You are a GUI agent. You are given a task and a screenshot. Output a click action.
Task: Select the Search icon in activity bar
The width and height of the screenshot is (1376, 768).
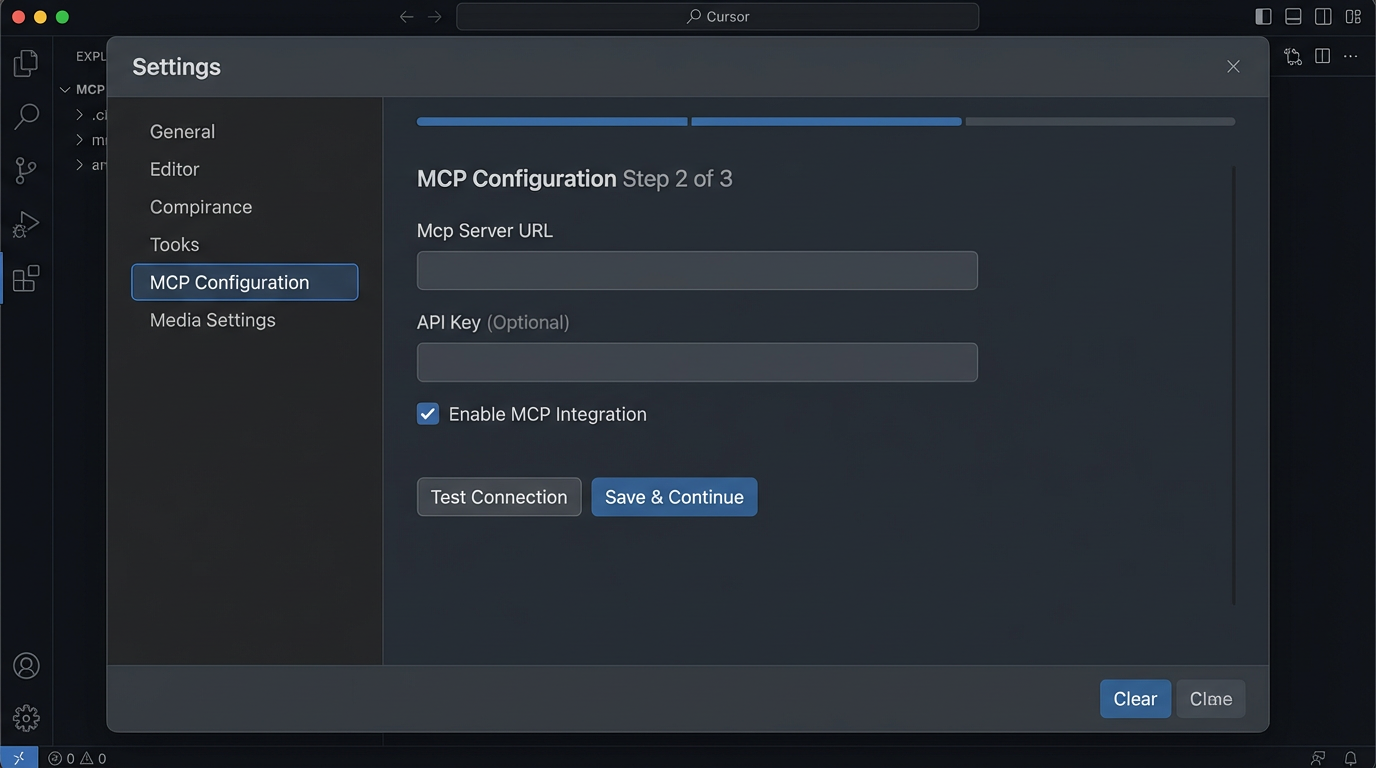[25, 116]
